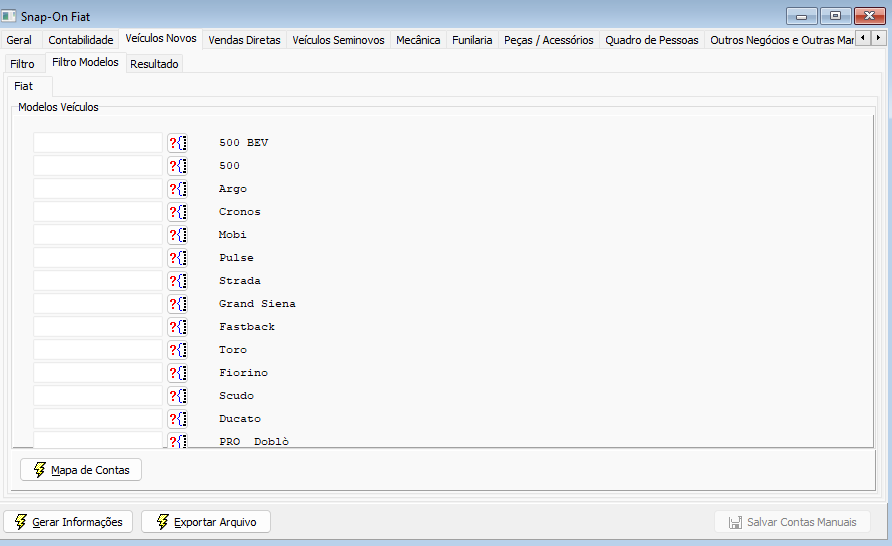Focus the input field for model 500
The height and width of the screenshot is (546, 892).
(x=98, y=166)
